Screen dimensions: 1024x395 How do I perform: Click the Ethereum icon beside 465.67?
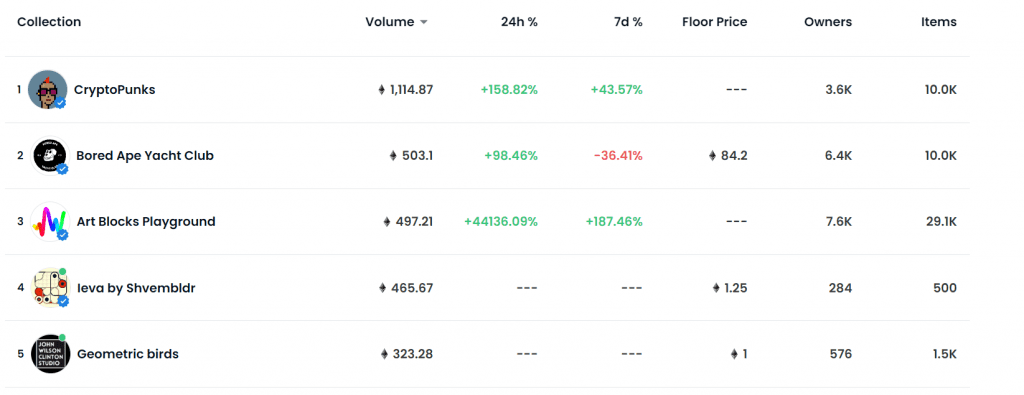coord(383,288)
